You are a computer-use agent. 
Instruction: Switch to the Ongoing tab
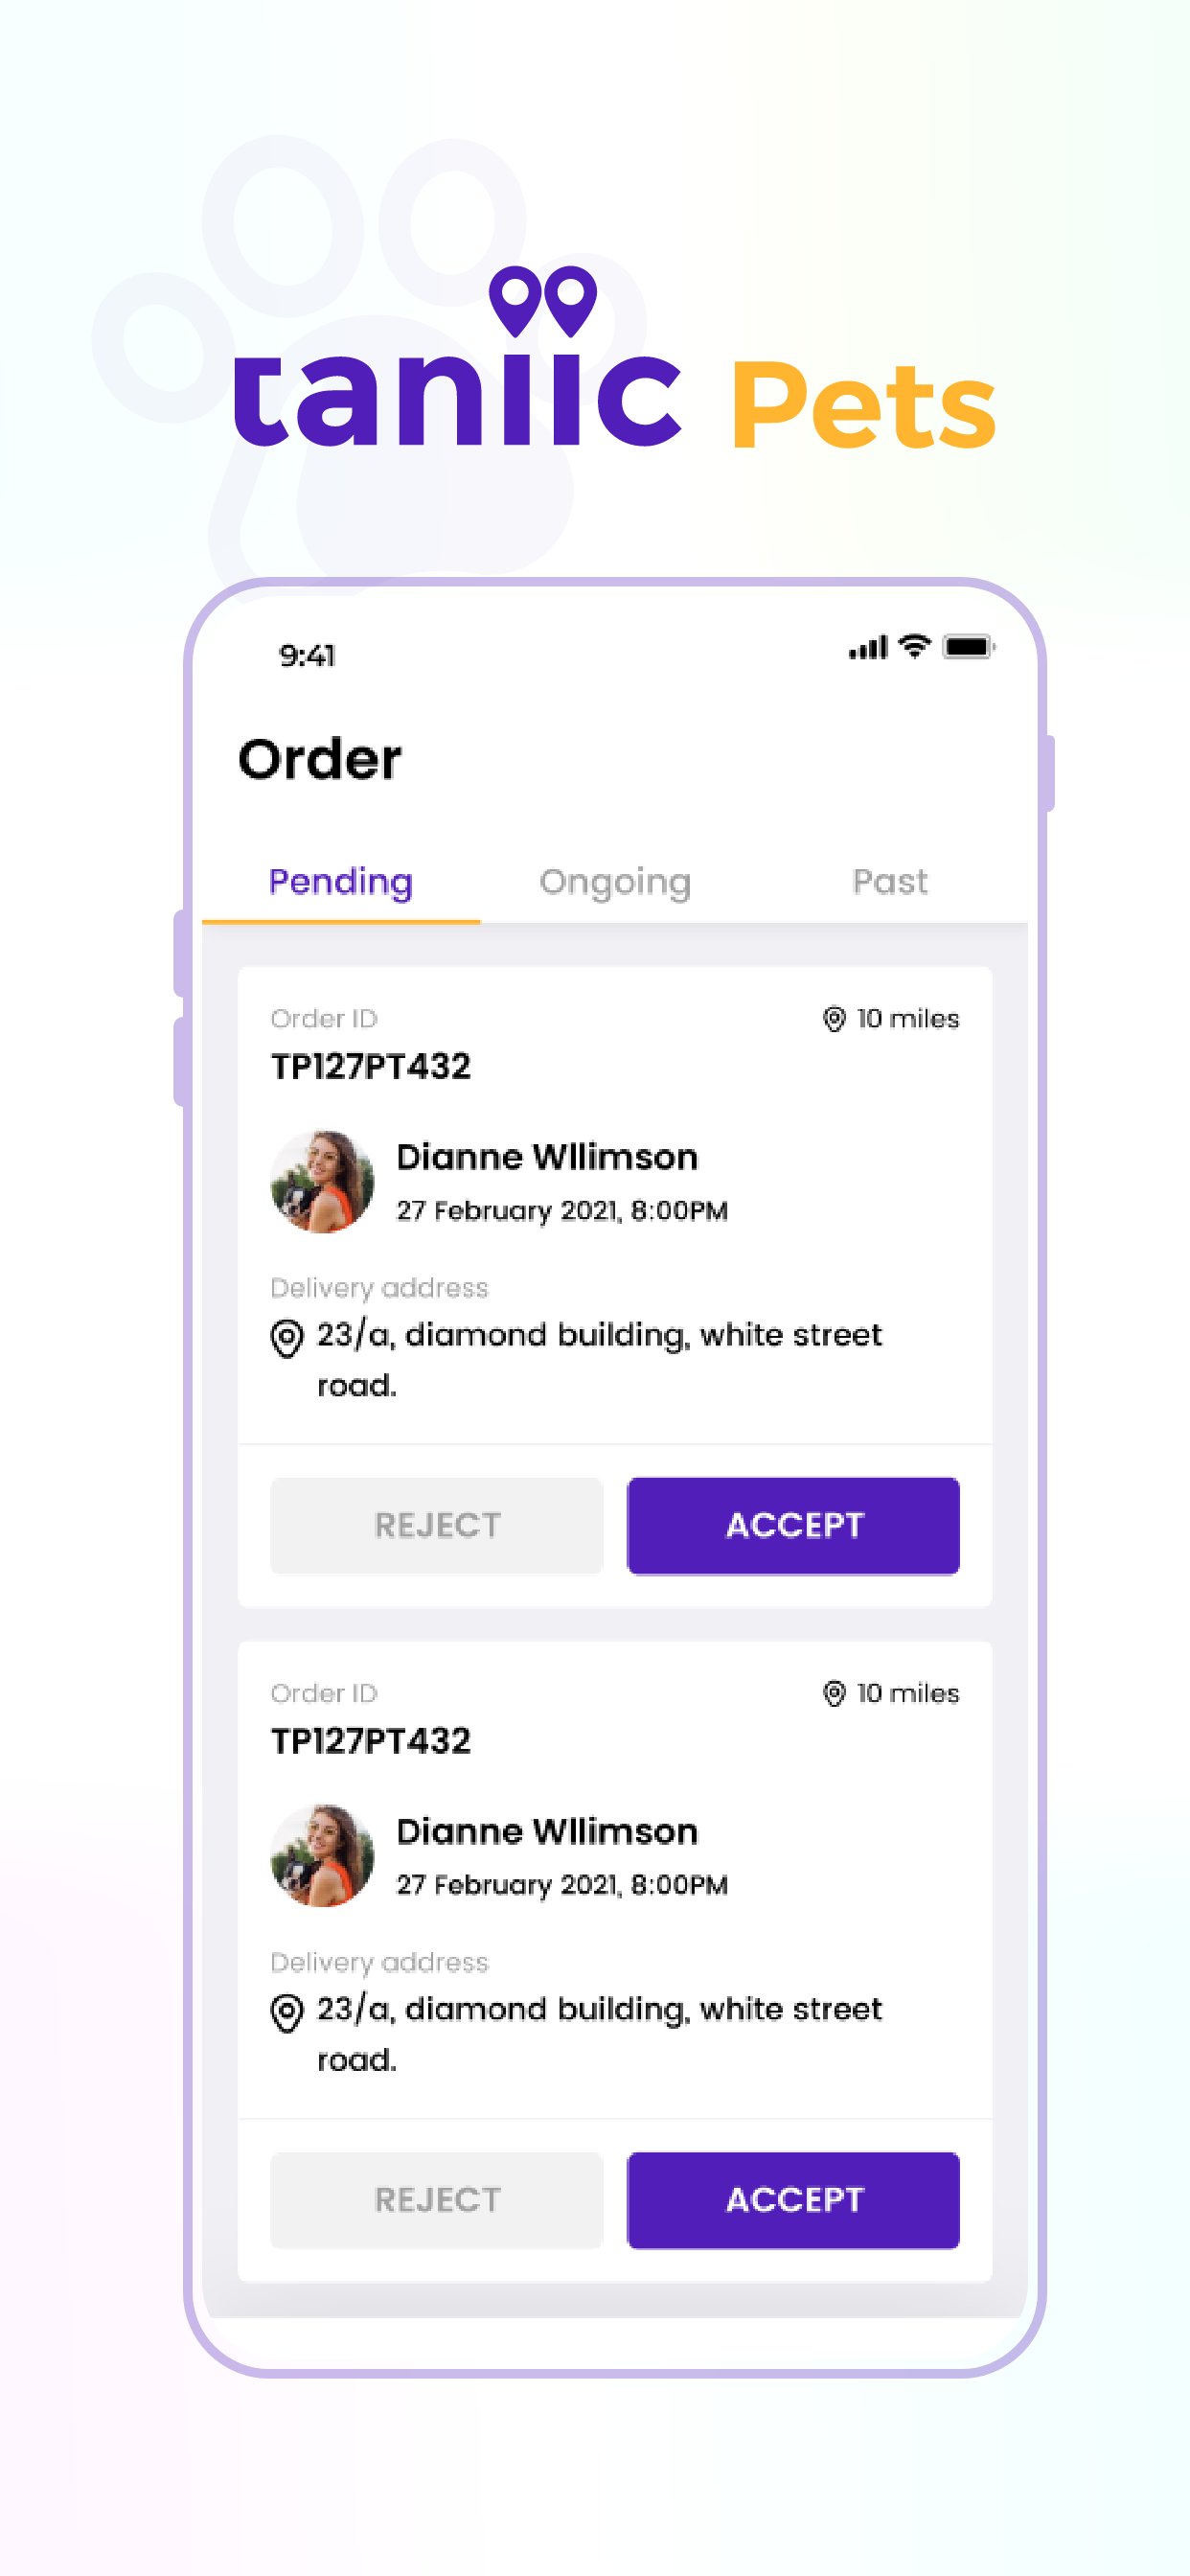tap(615, 882)
